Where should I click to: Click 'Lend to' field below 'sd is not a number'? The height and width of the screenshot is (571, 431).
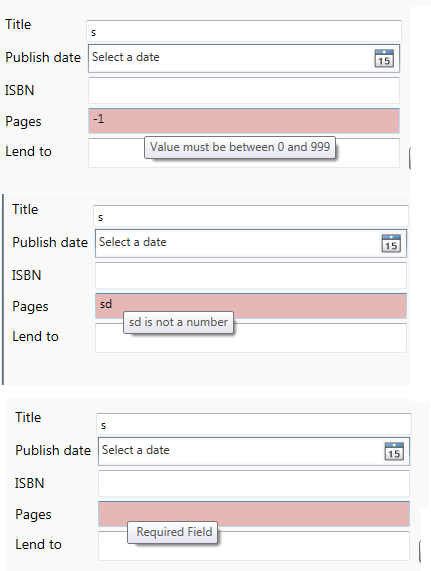(251, 338)
